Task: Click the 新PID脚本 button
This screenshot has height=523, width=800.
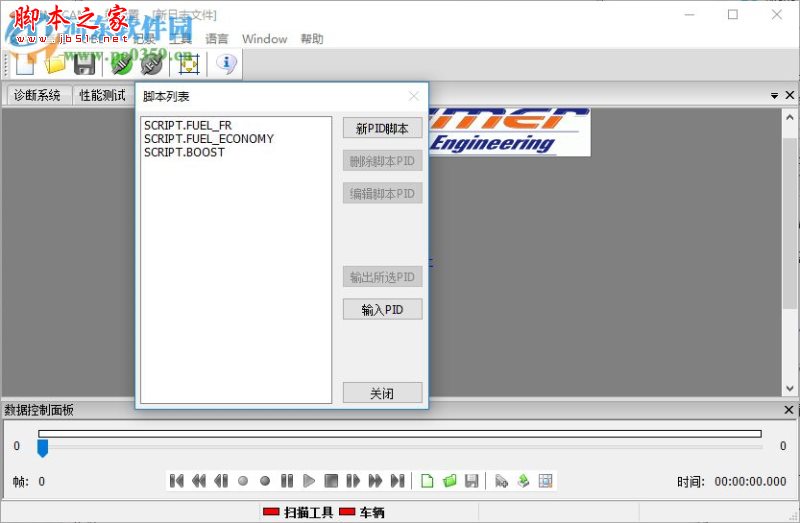Action: [x=382, y=128]
